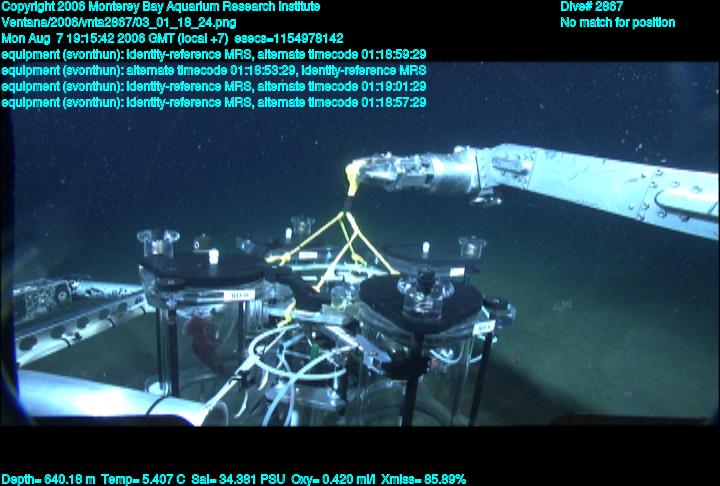This screenshot has width=720, height=486.
Task: Click the timestamp 'Mon Aug 7 19:15:42 2006 GMT'
Action: 89,39
